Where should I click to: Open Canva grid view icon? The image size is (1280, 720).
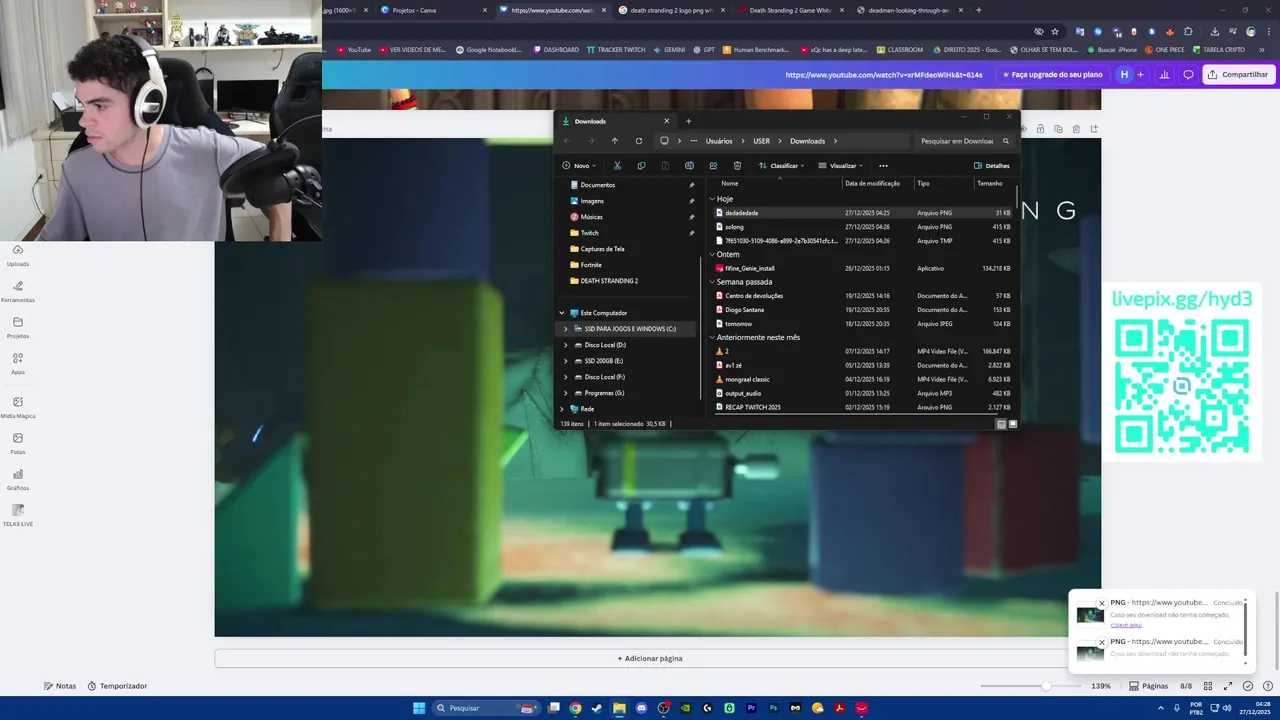[1208, 686]
